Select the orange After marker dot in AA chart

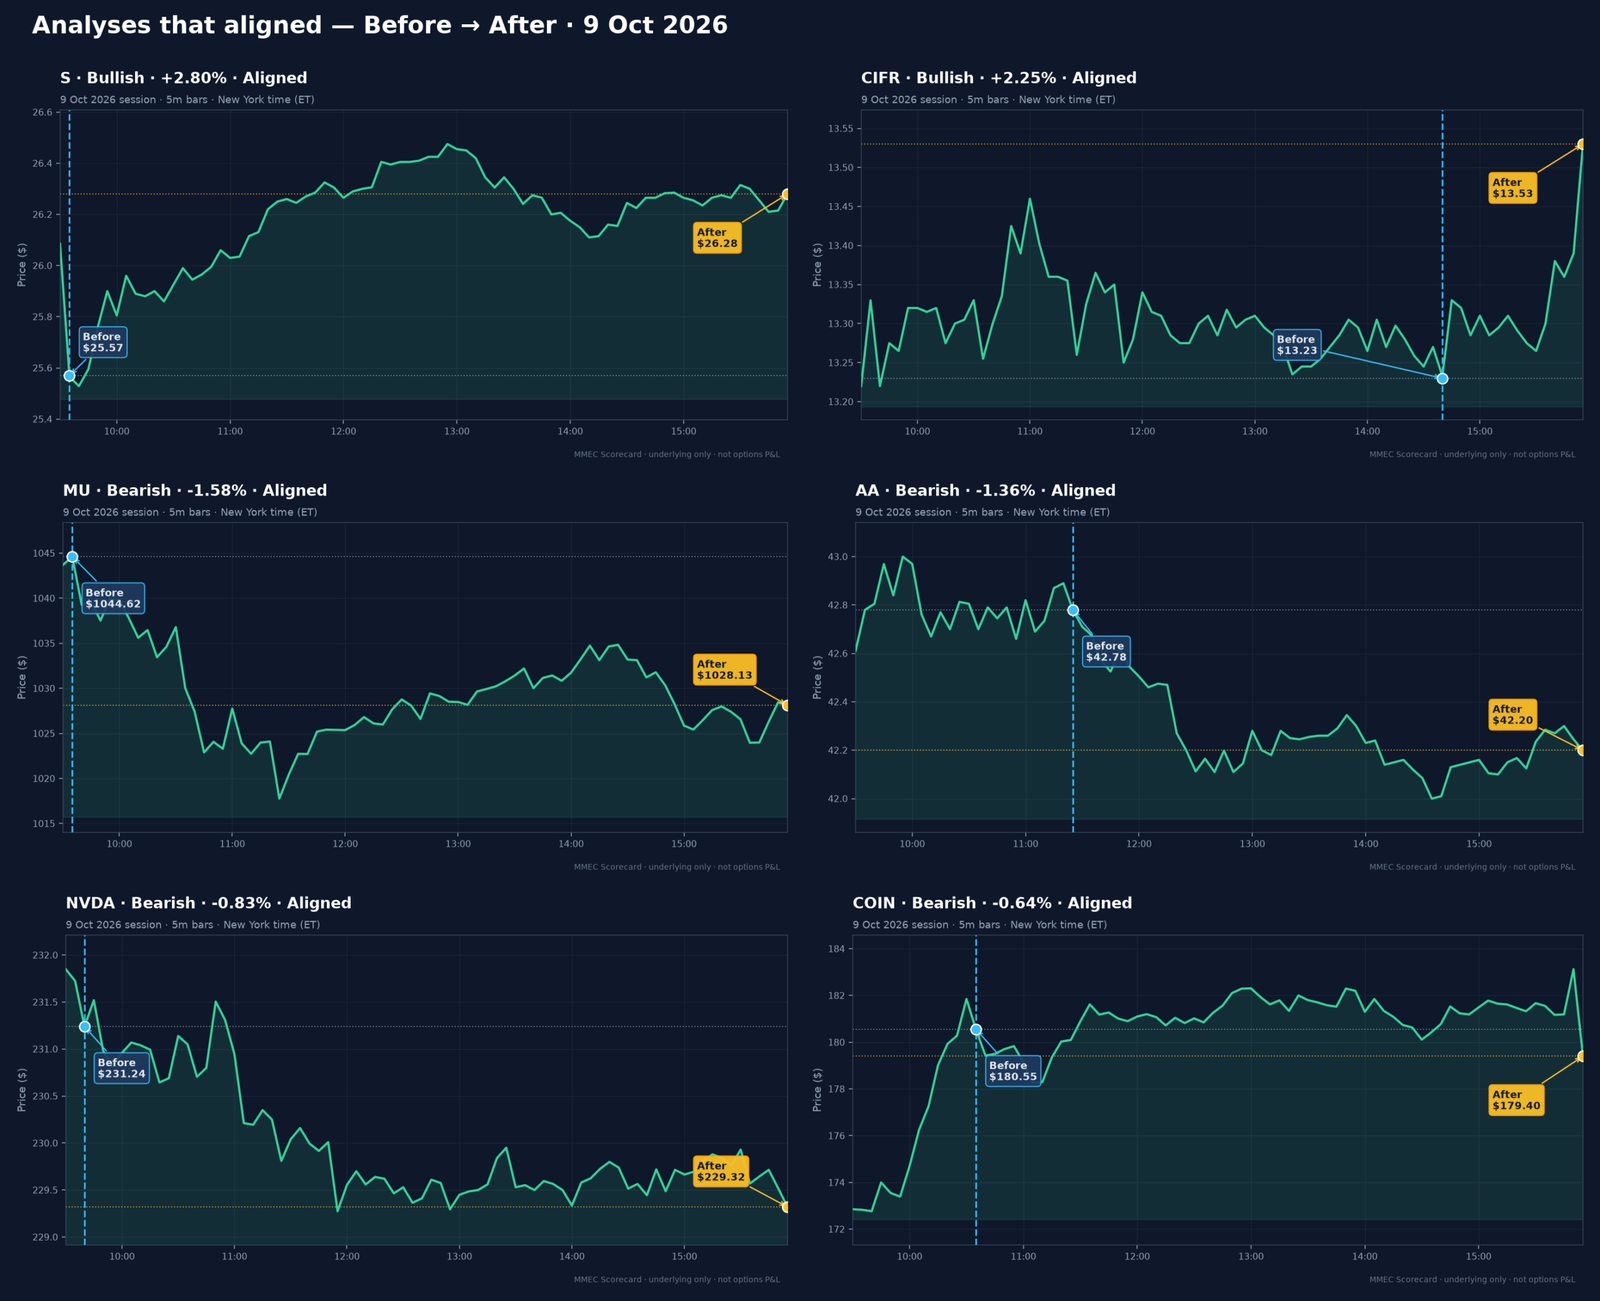click(x=1582, y=750)
